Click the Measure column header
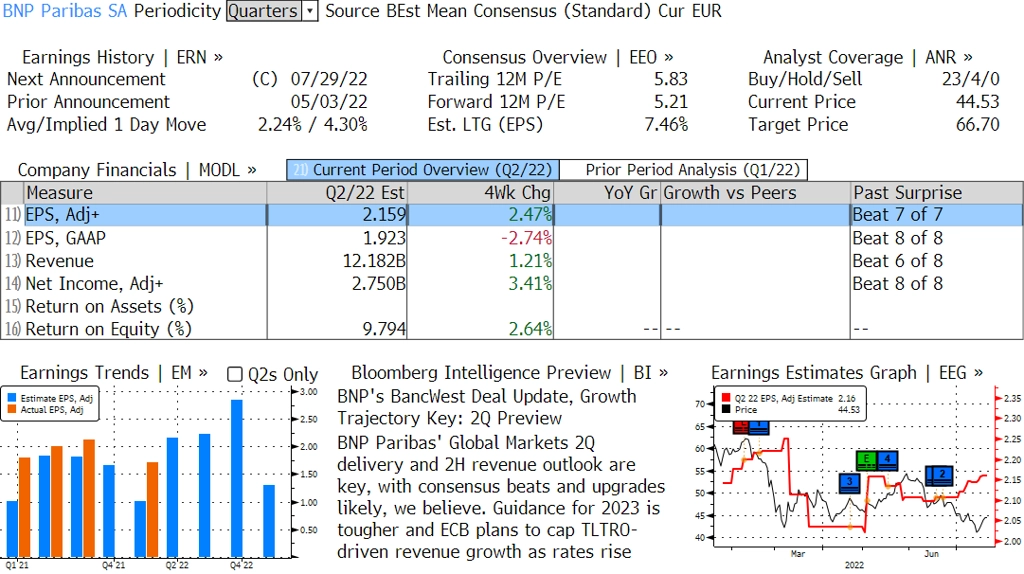The height and width of the screenshot is (574, 1024). point(146,193)
